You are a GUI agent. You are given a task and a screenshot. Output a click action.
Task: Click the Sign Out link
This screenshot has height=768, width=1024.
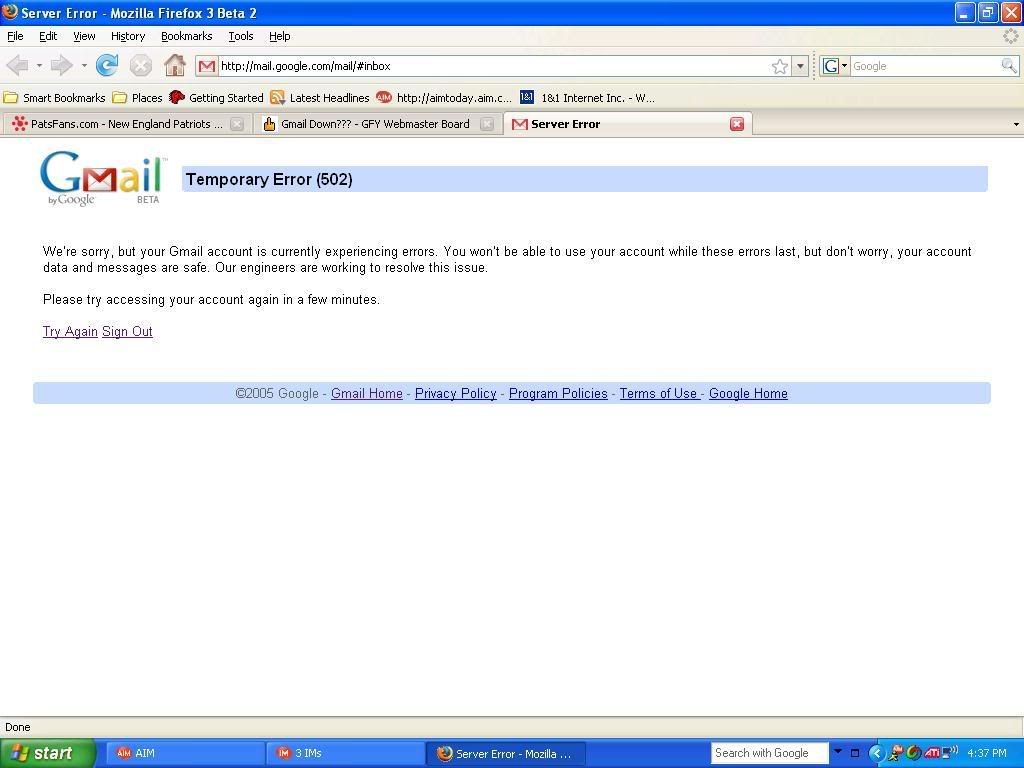pos(127,332)
